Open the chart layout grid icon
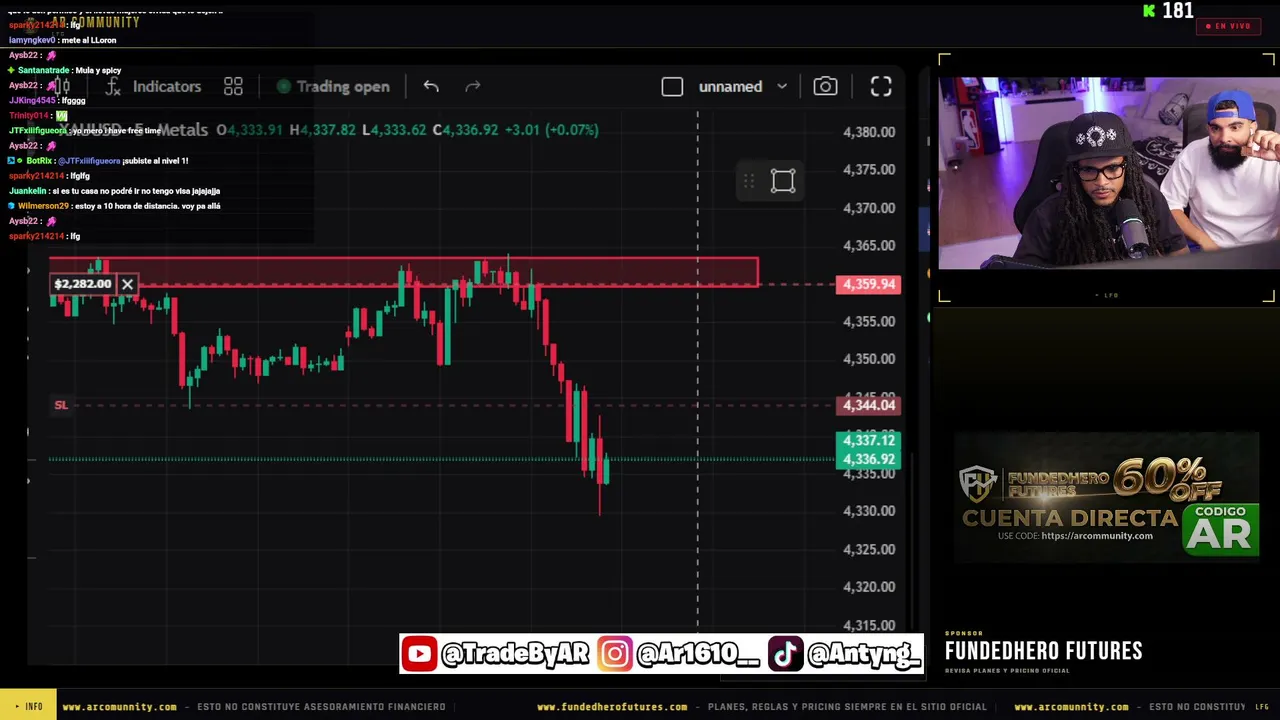1280x720 pixels. point(233,87)
